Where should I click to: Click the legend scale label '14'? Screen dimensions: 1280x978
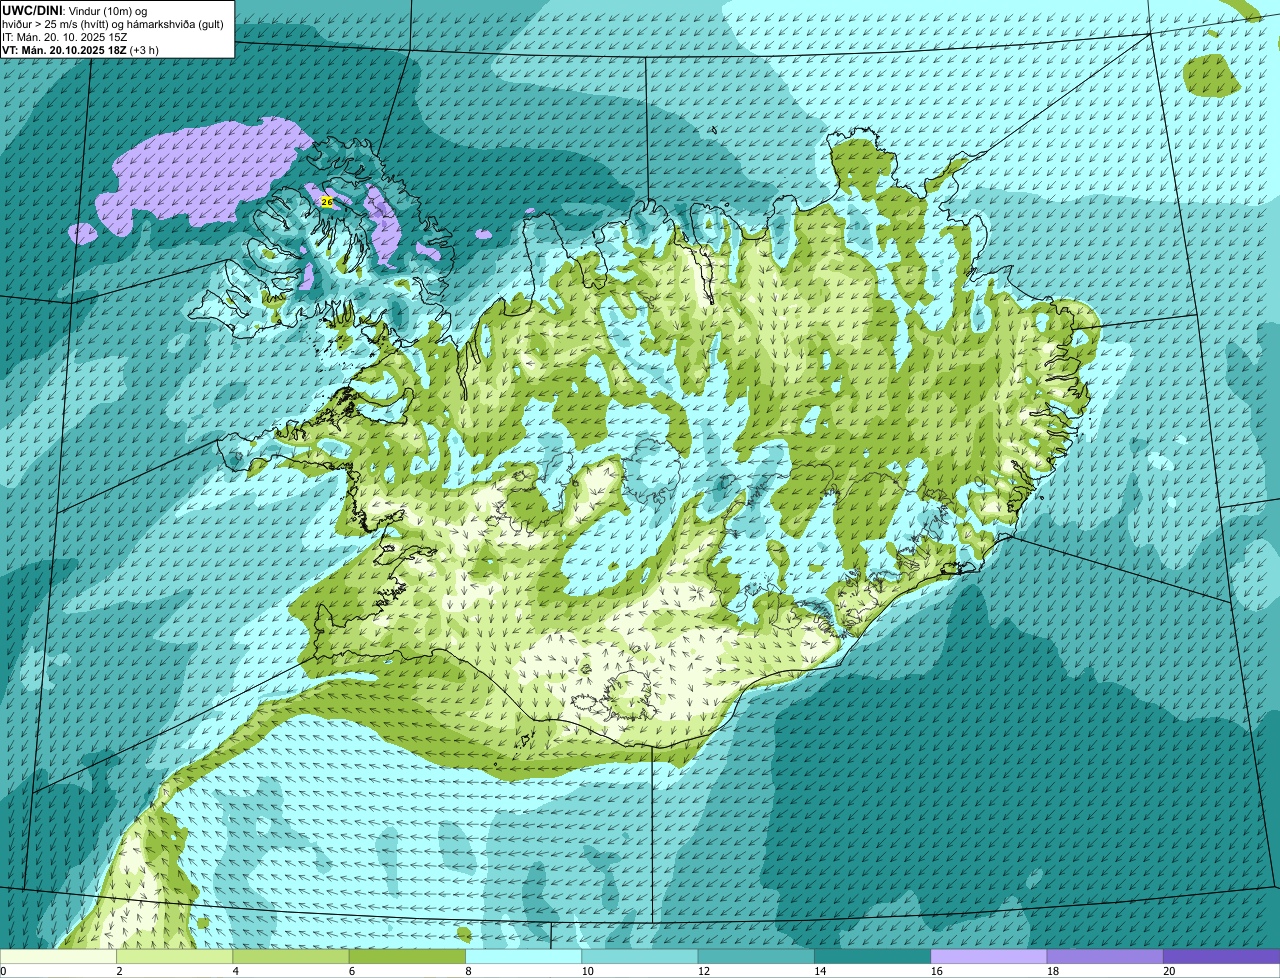click(x=820, y=971)
